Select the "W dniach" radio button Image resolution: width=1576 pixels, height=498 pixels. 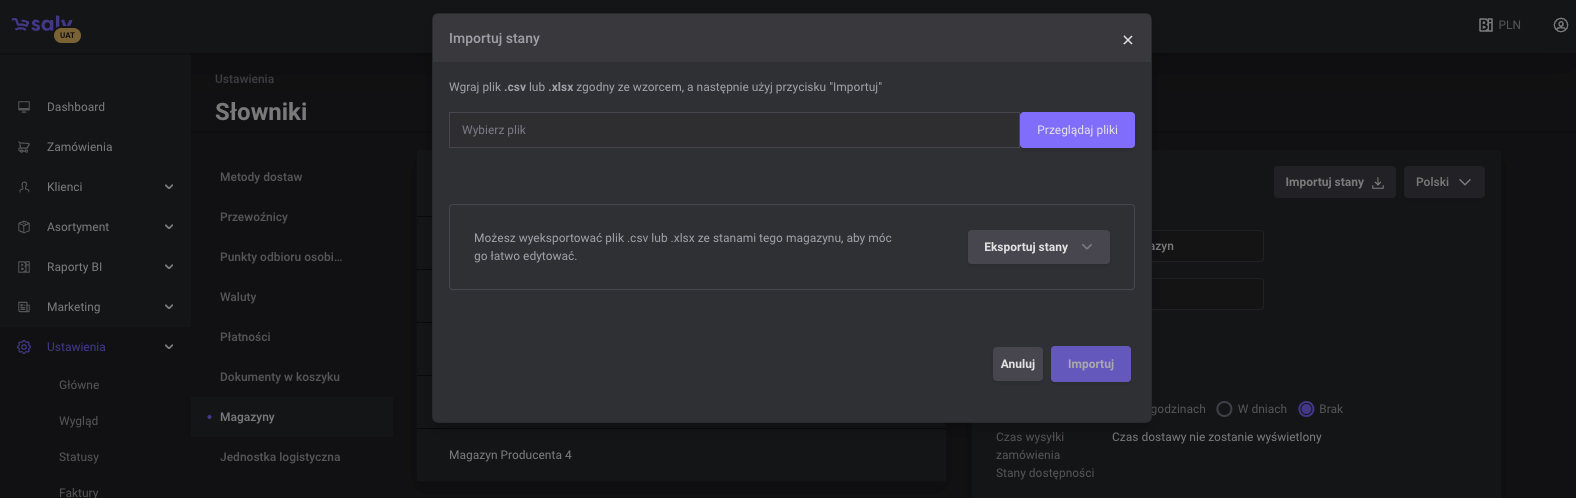coord(1224,409)
